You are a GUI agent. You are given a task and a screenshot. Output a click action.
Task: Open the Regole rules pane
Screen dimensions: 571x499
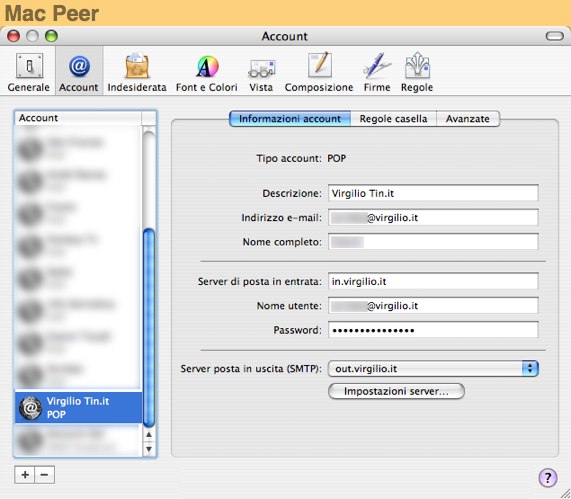click(x=417, y=72)
